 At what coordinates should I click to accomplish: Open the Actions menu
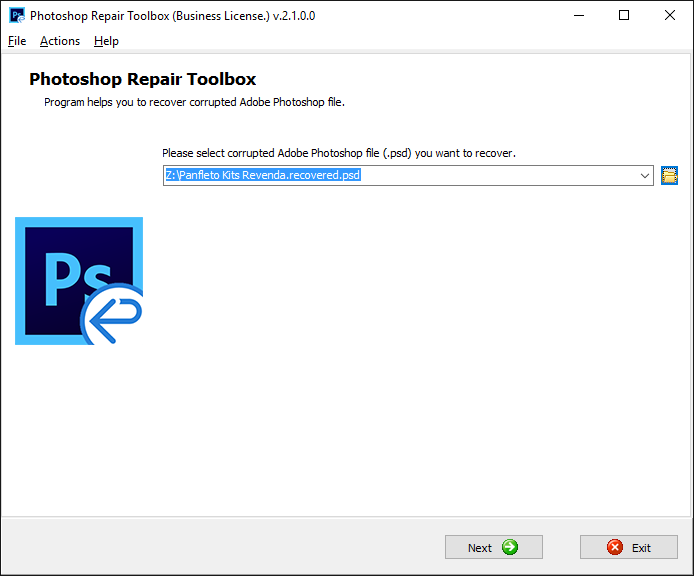60,41
